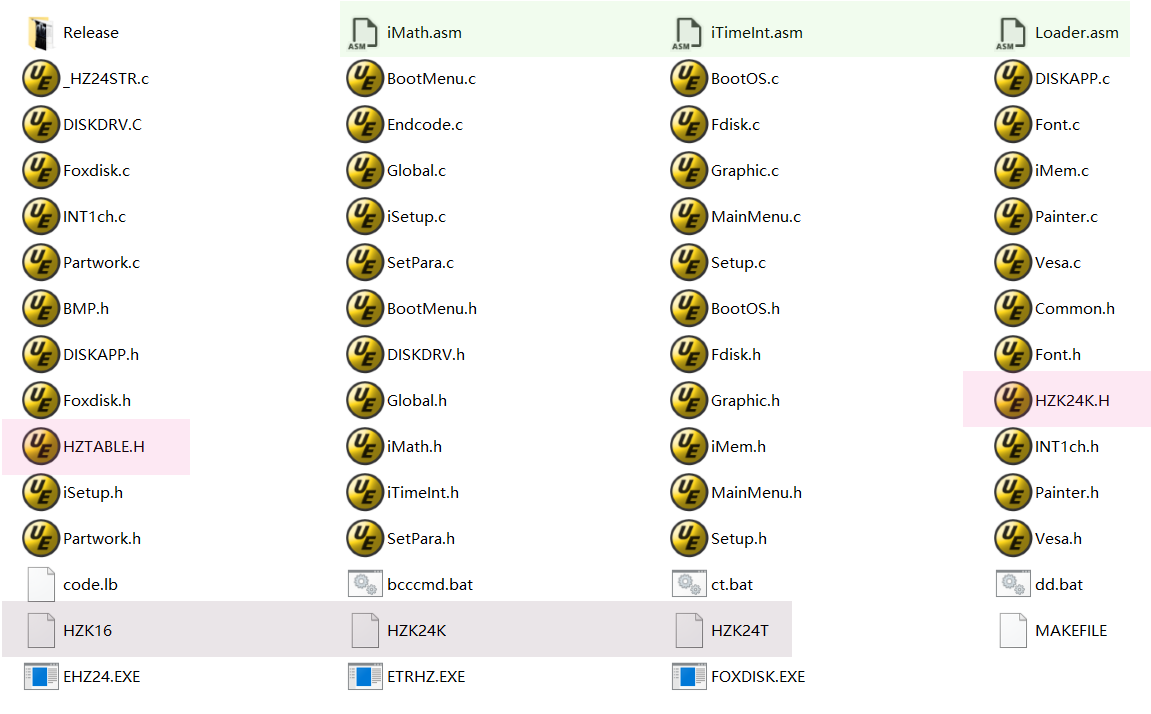Screen dimensions: 1151x714
Task: Select the file name Vesa.h
Action: point(1059,539)
